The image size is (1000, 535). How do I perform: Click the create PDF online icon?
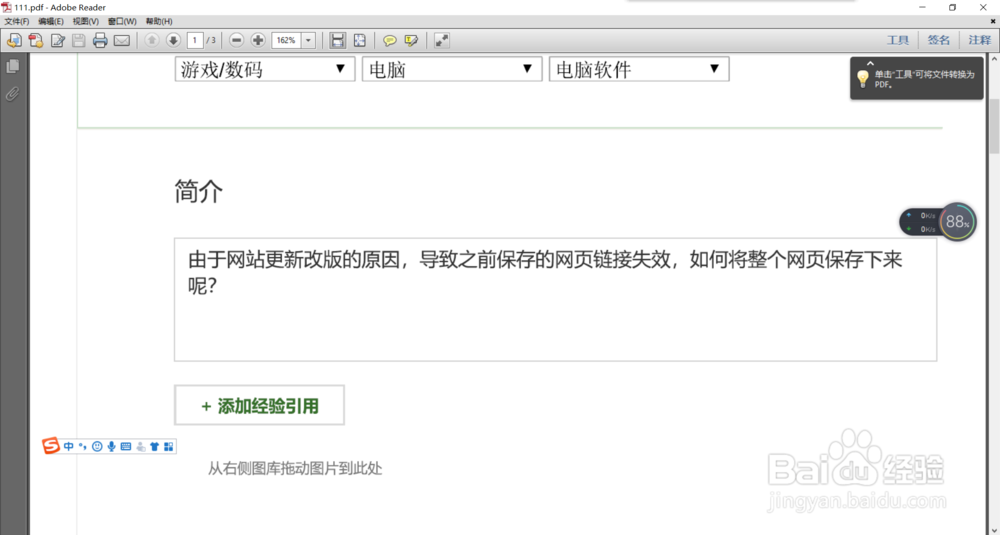point(36,41)
